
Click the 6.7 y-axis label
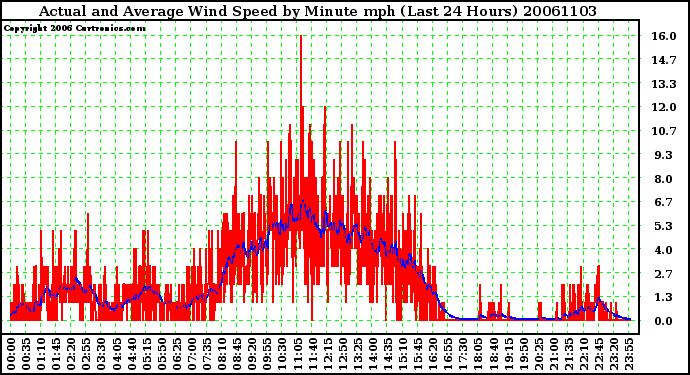tap(664, 202)
